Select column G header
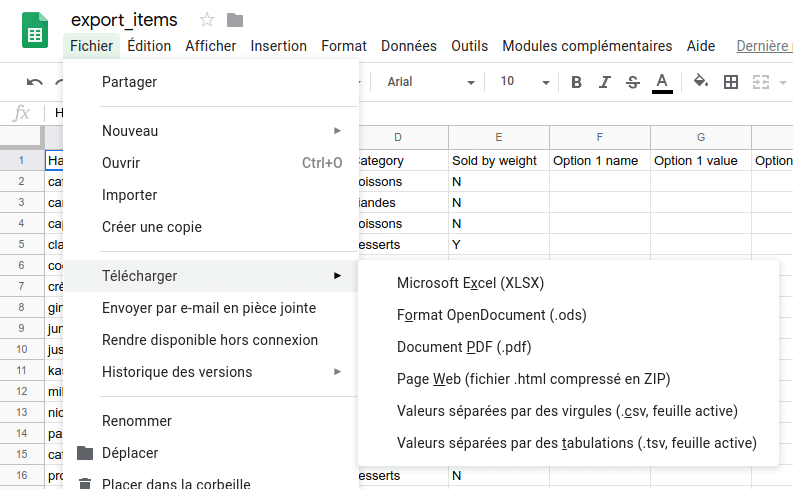 [701, 138]
